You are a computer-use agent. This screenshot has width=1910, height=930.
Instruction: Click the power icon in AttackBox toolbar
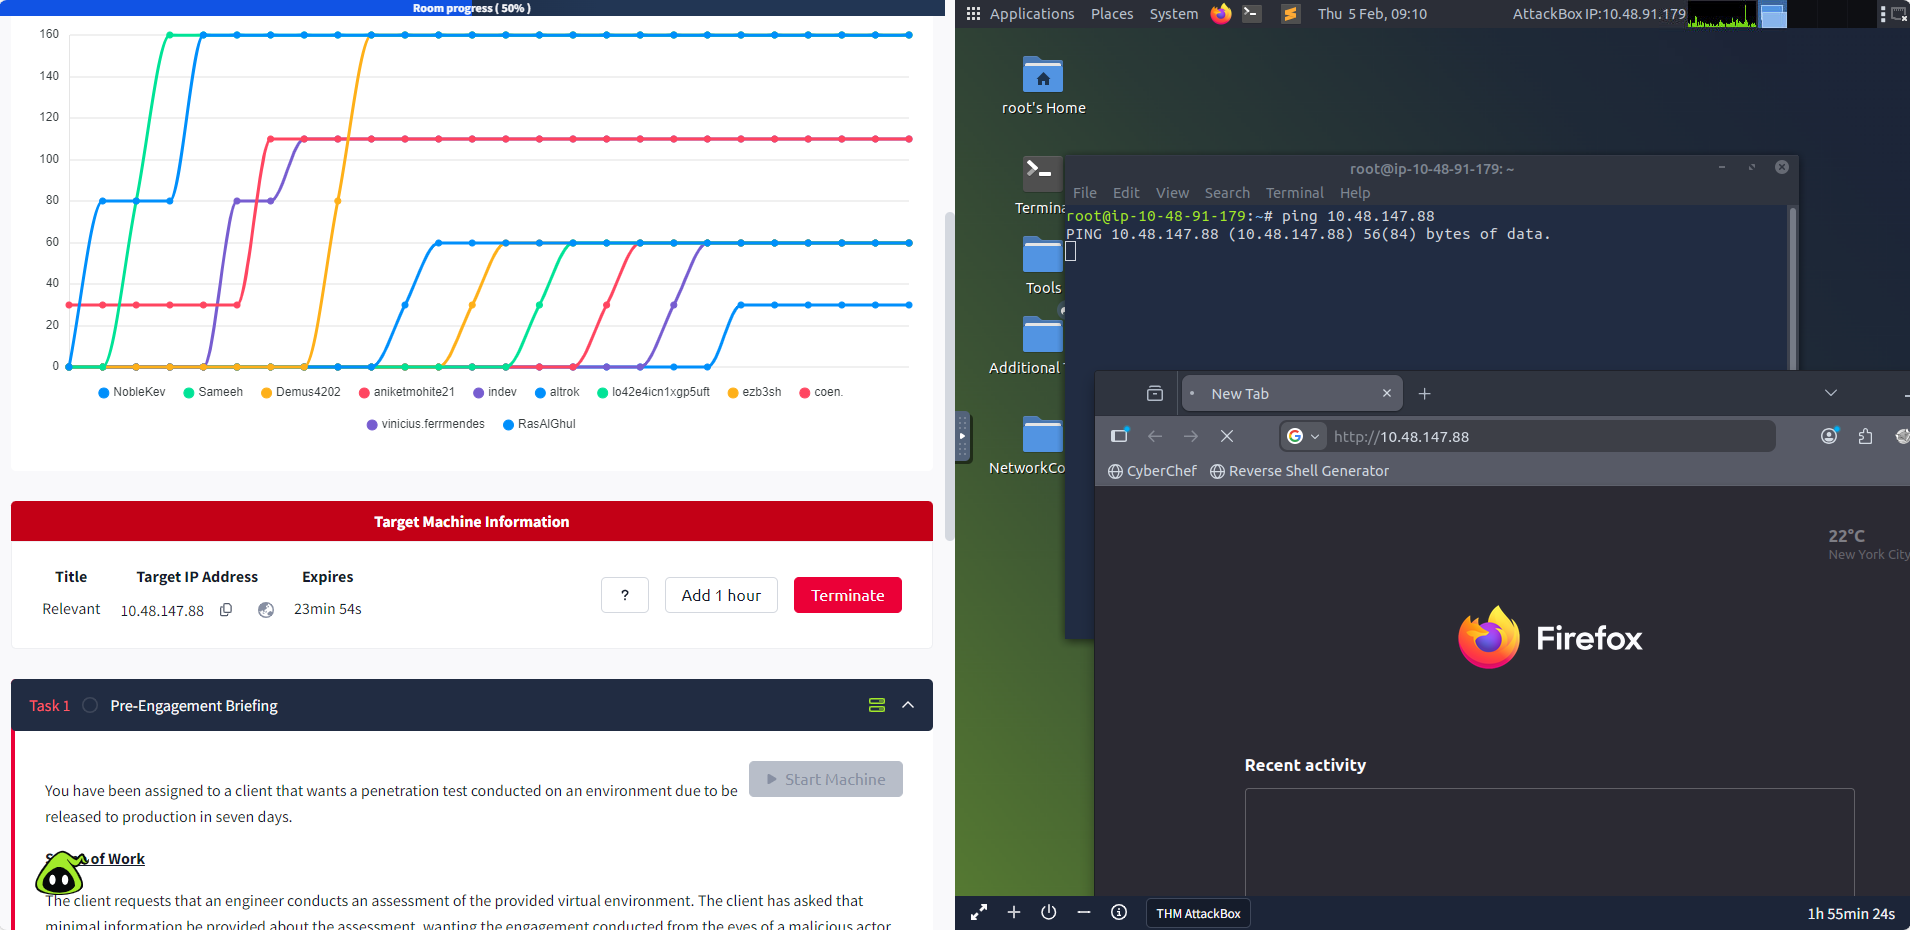(1048, 912)
